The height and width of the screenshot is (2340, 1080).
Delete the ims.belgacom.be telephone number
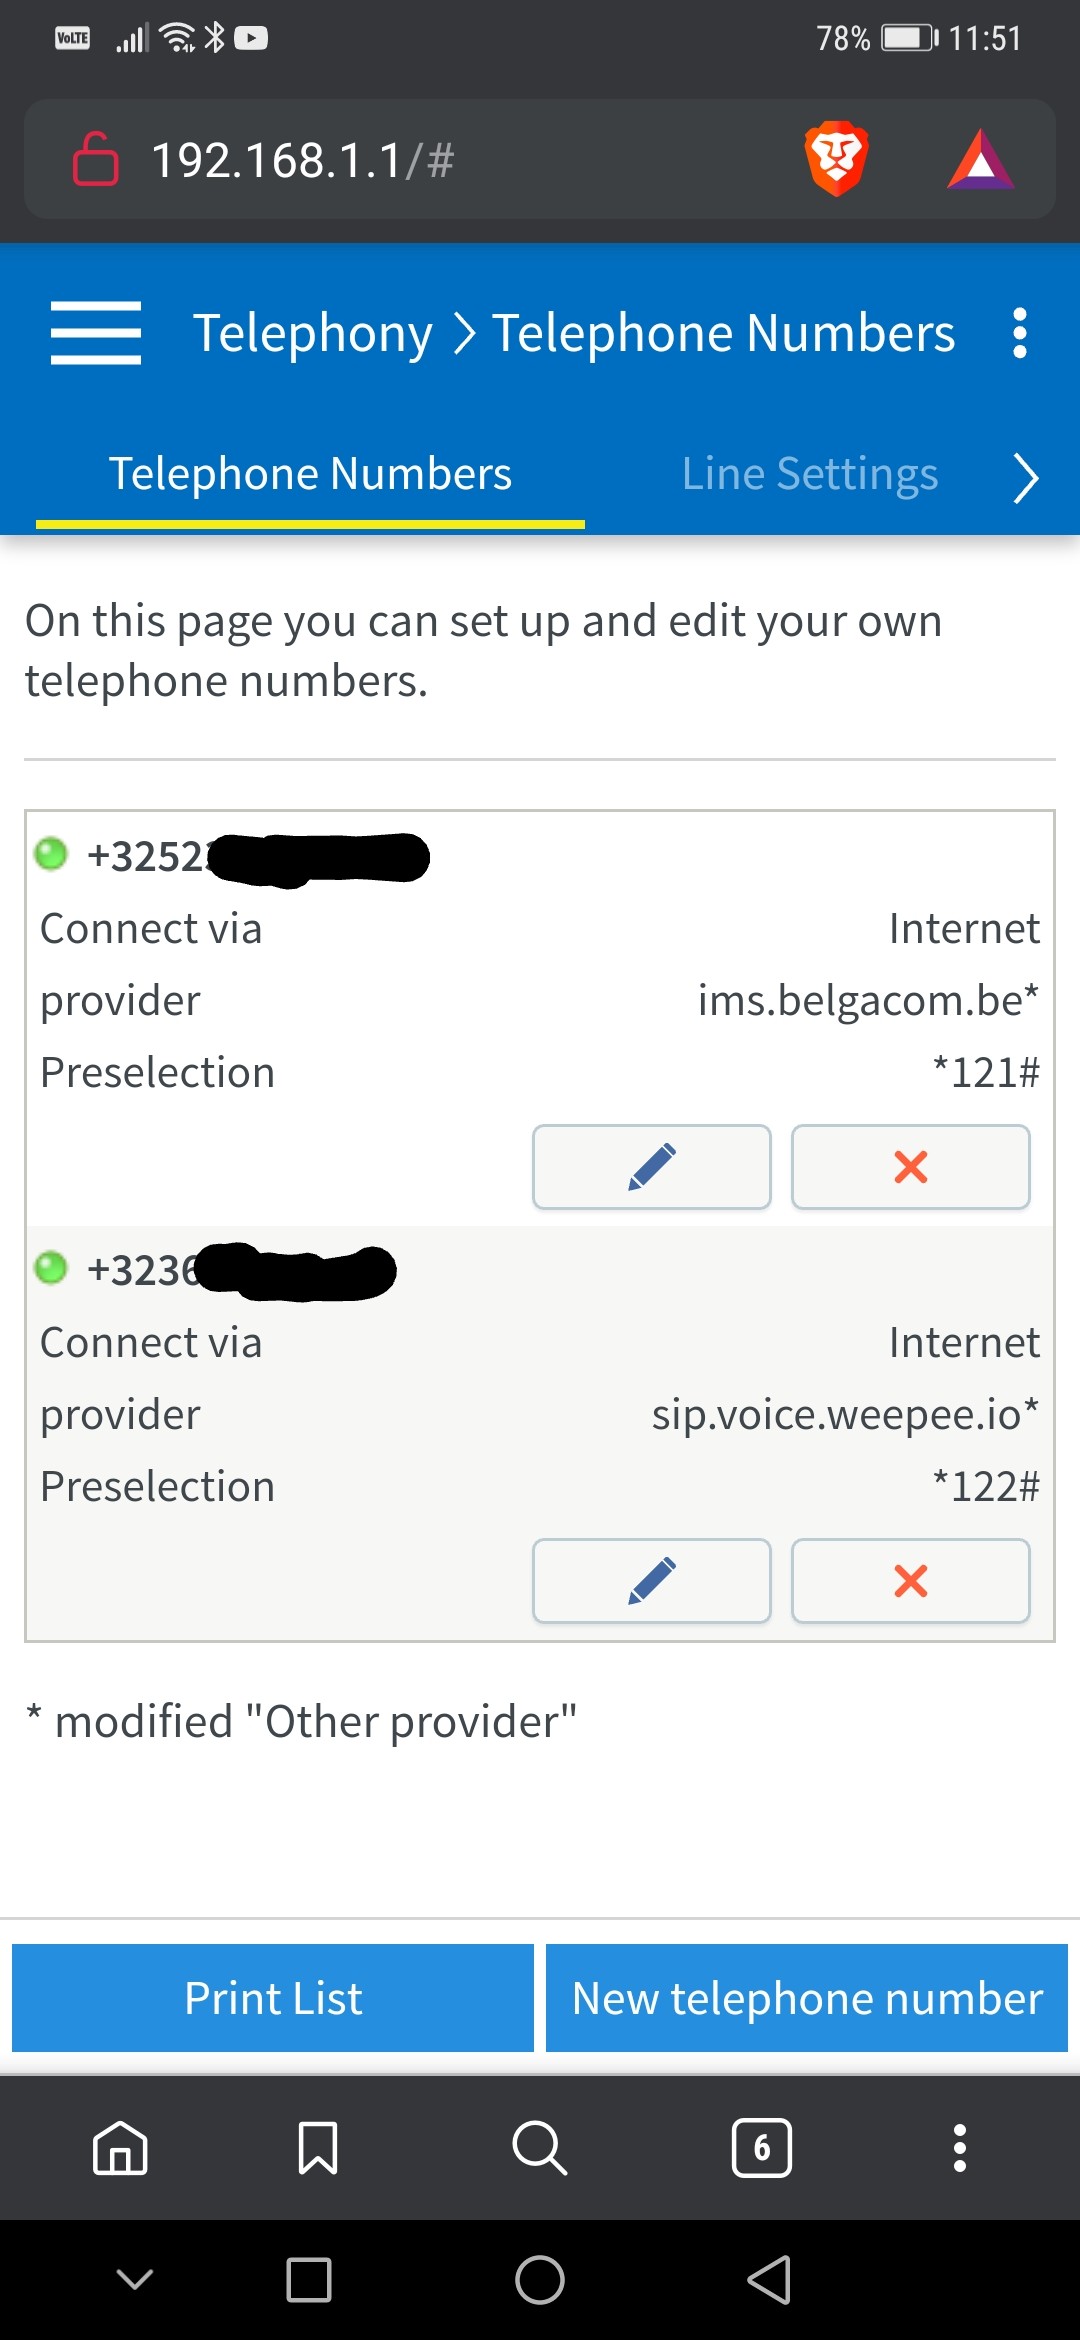910,1167
